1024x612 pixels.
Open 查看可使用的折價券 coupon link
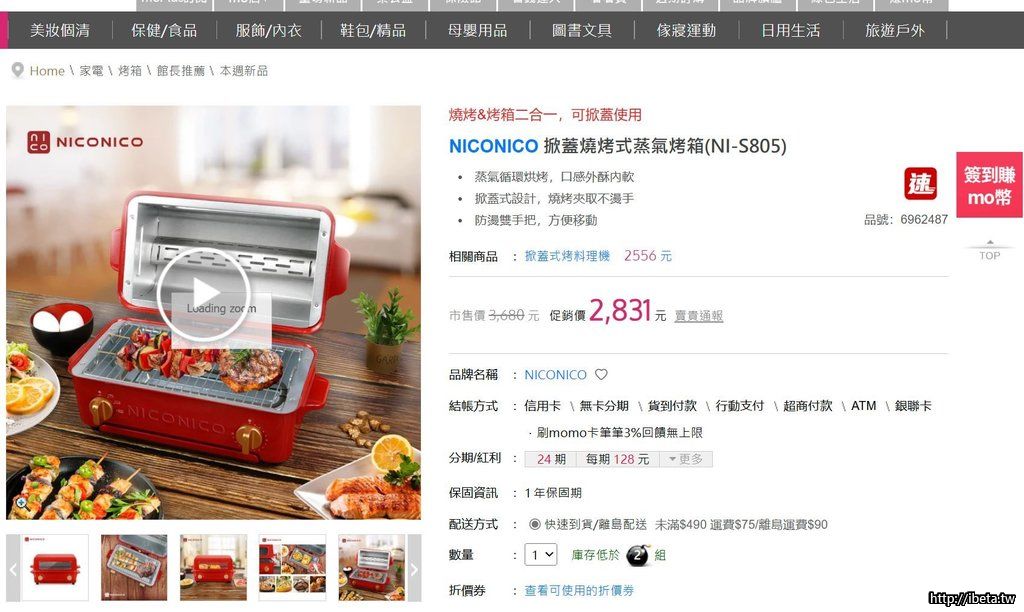pyautogui.click(x=579, y=590)
